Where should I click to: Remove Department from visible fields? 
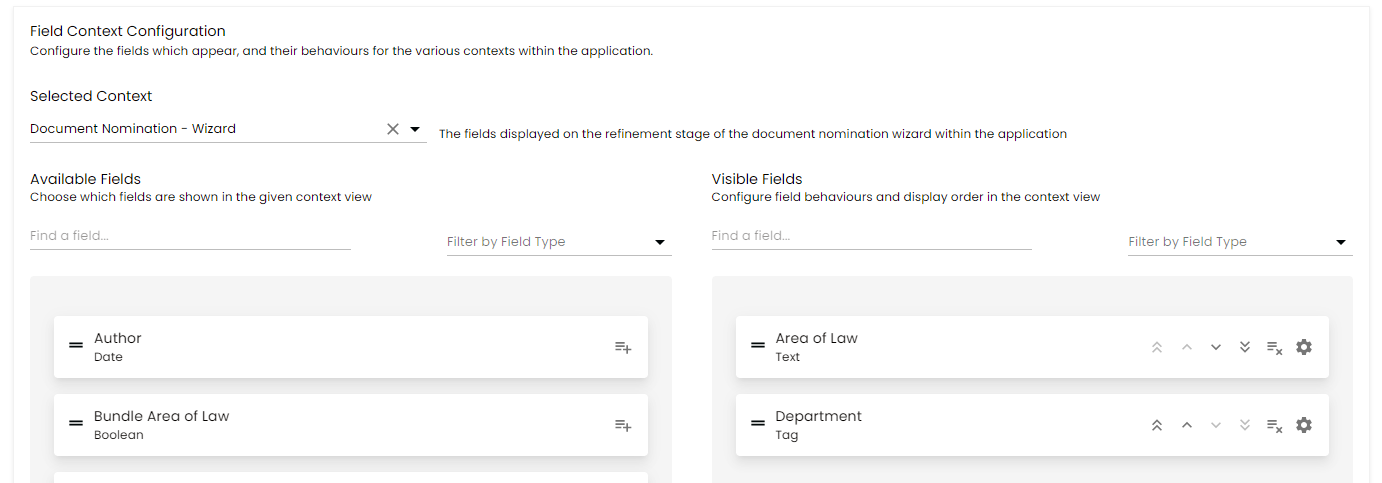point(1274,426)
